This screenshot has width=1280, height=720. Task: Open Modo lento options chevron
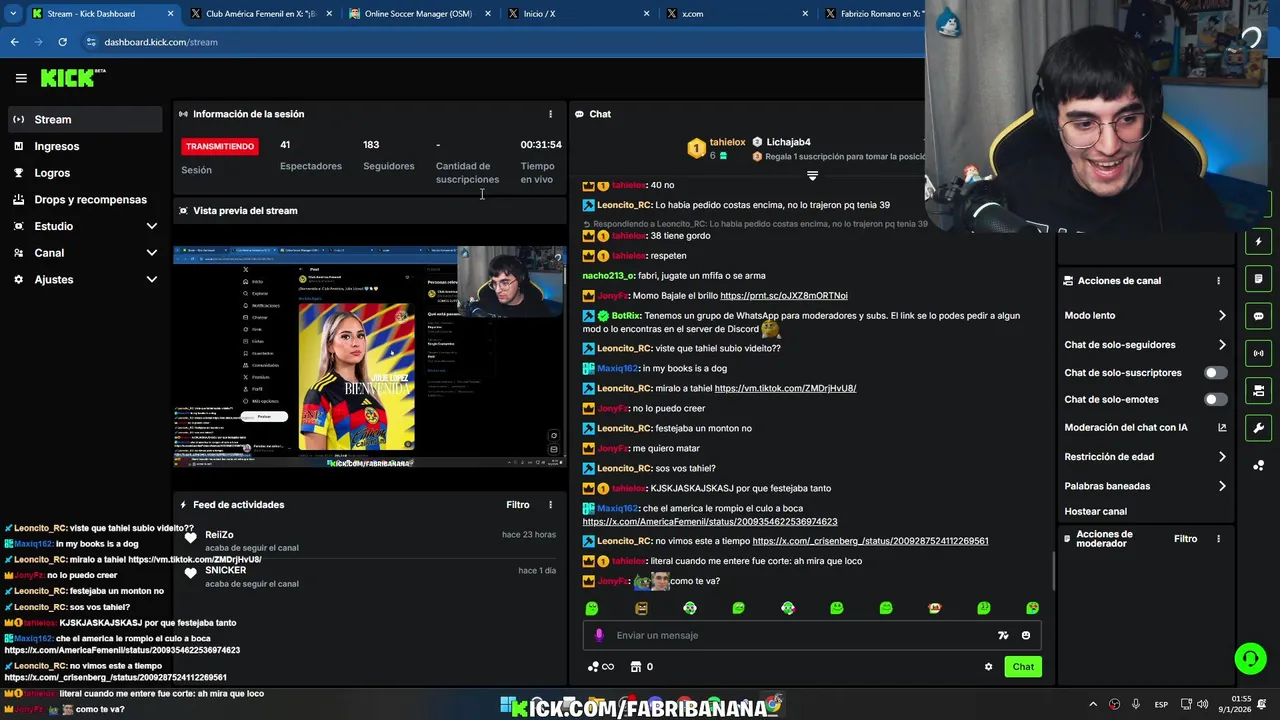1222,316
